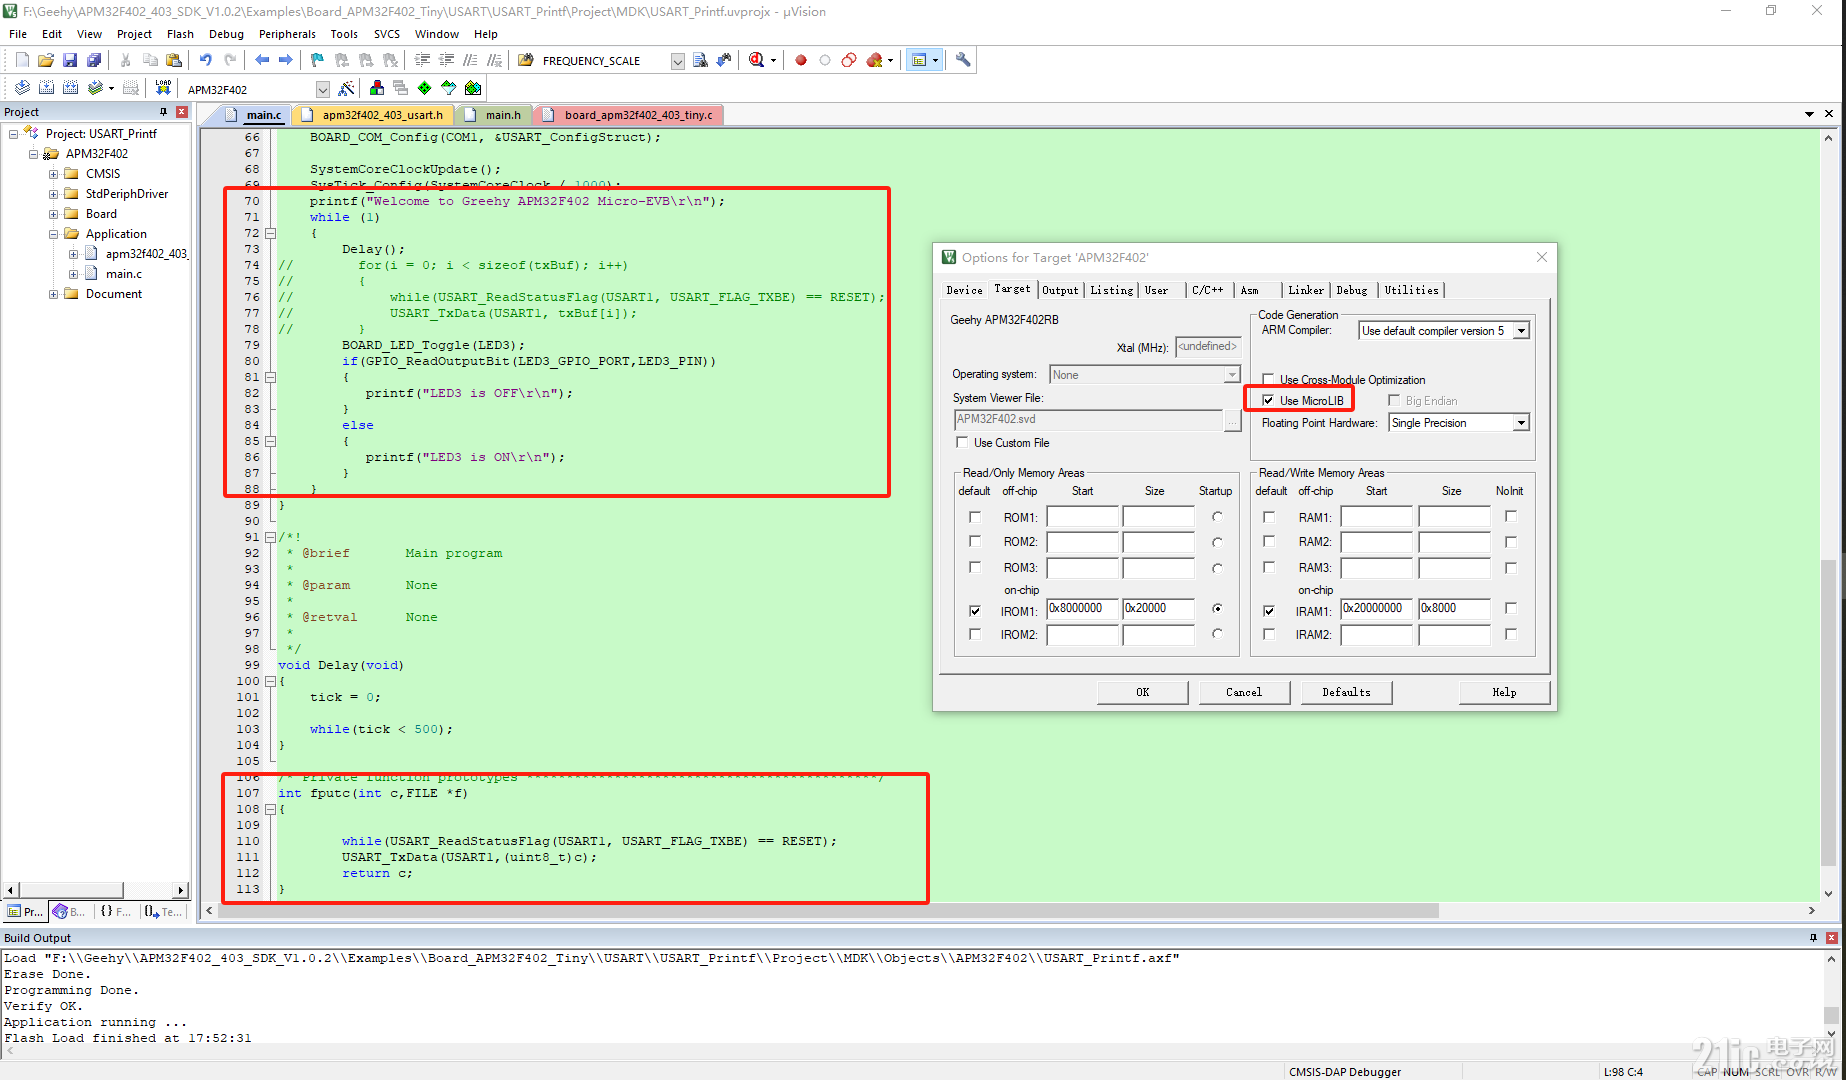Build the target with the Build icon
Screen dimensions: 1846x1080
tap(46, 88)
